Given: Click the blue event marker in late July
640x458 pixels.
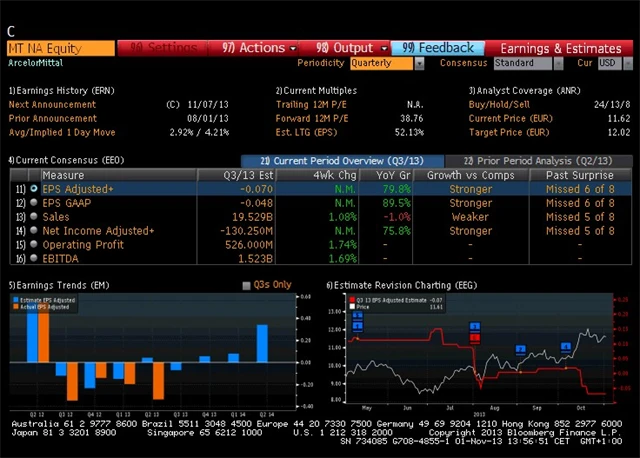Looking at the screenshot, I should click(475, 327).
